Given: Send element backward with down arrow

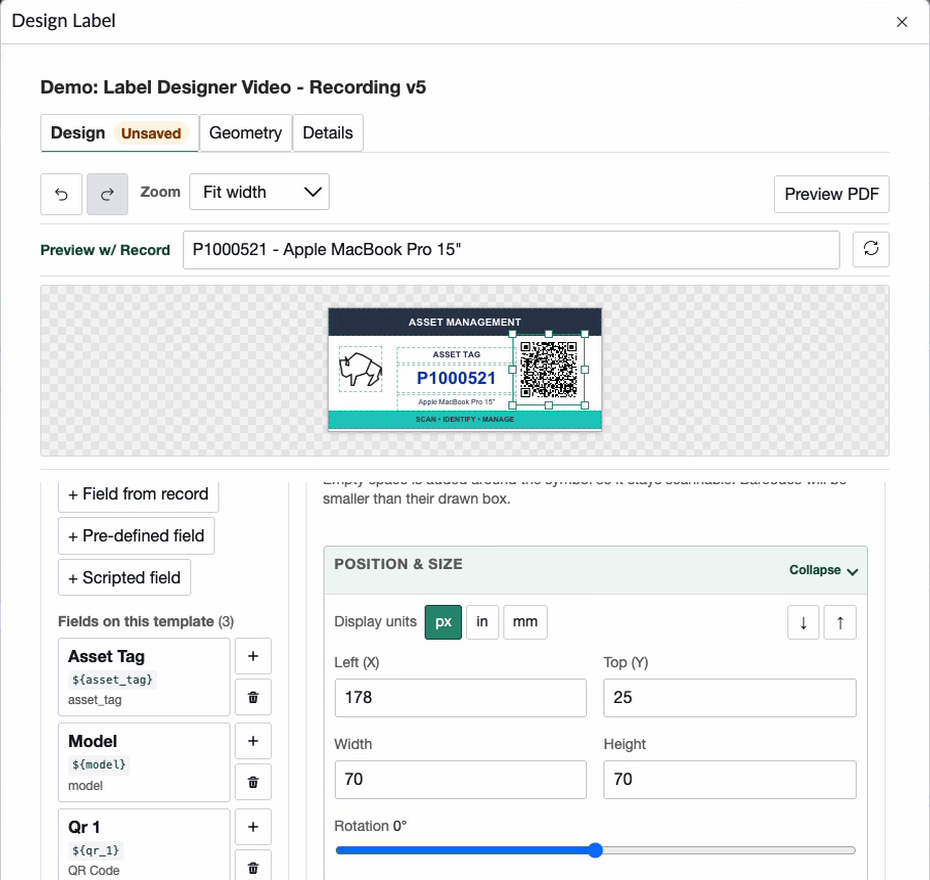Looking at the screenshot, I should coord(803,623).
